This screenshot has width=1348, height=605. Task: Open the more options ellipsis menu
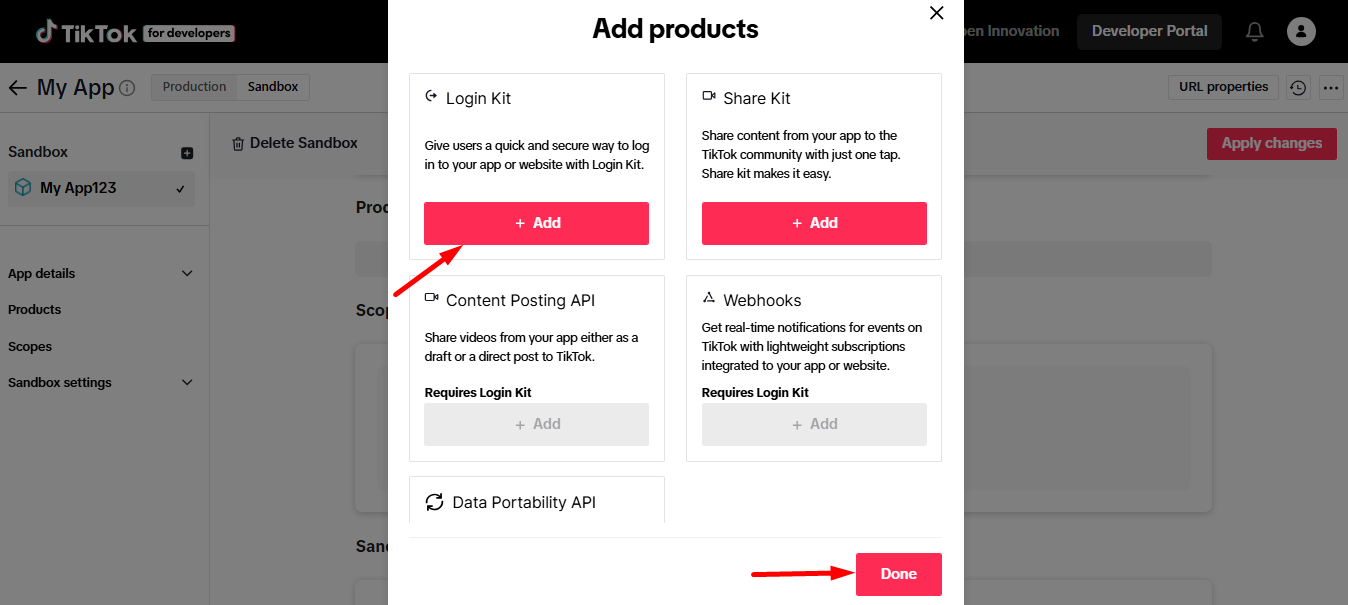(x=1331, y=88)
